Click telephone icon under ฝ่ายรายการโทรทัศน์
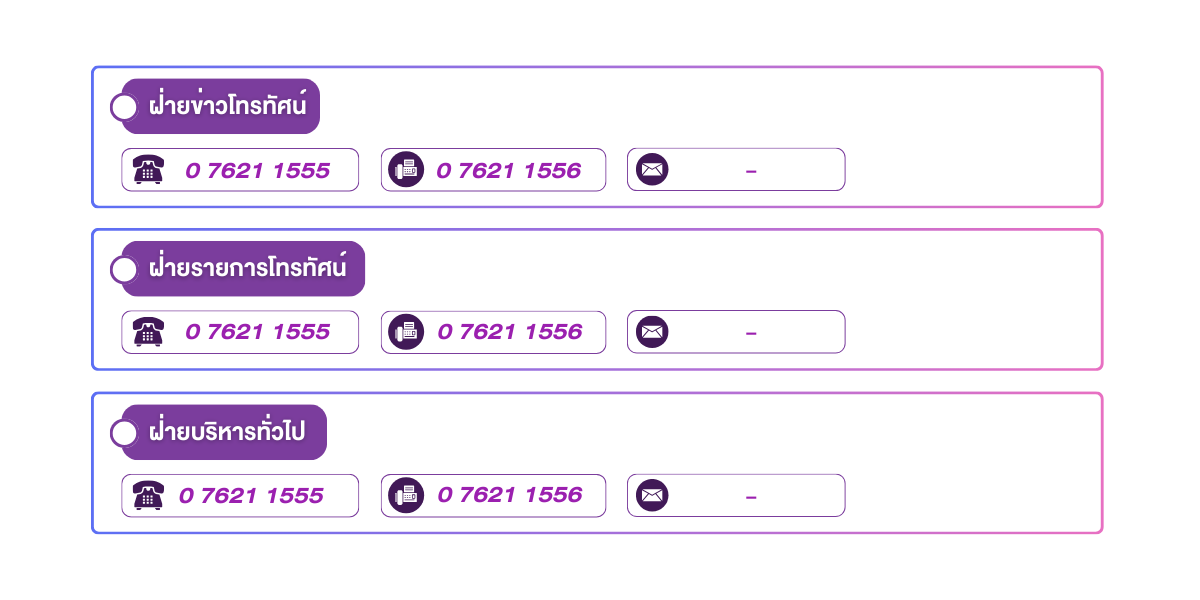The image size is (1200, 600). (x=147, y=332)
